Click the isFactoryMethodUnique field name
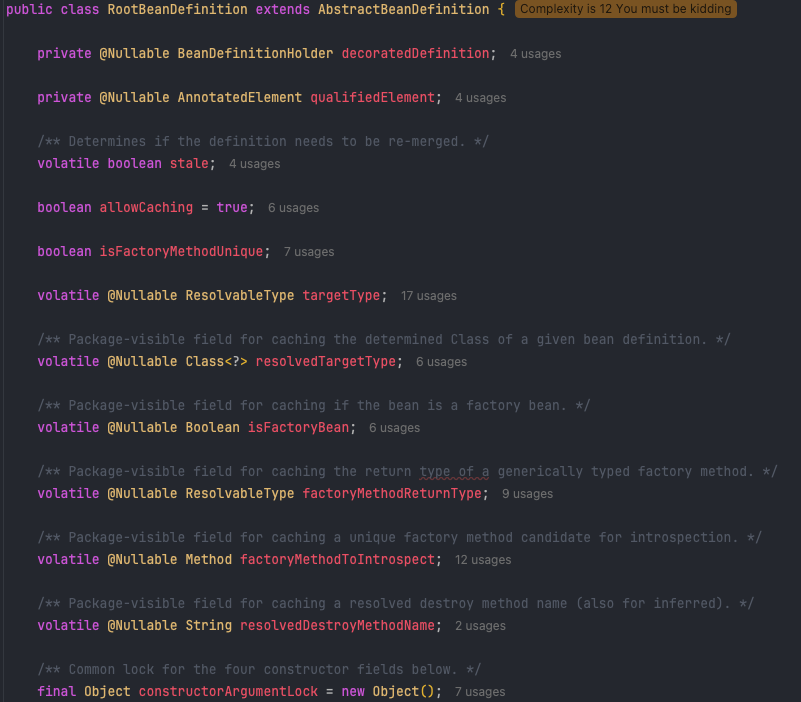Viewport: 801px width, 702px height. [181, 251]
